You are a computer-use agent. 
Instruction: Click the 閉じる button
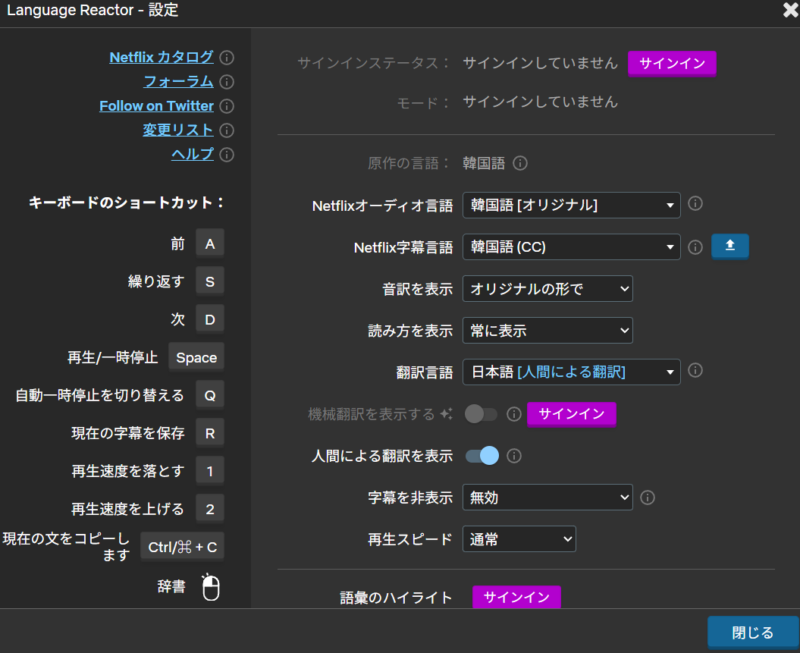tap(753, 633)
